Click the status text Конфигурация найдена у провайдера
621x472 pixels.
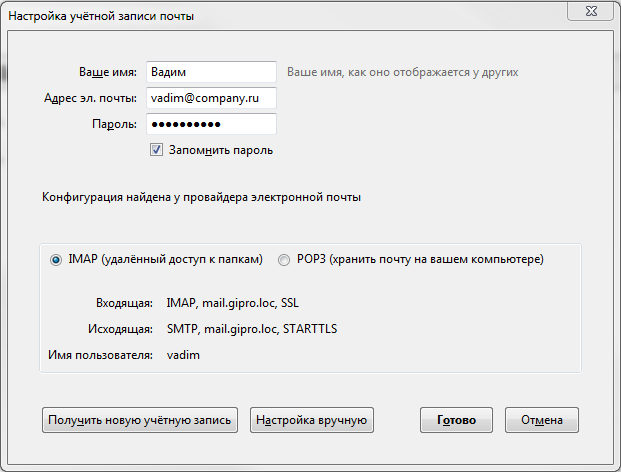pos(201,197)
